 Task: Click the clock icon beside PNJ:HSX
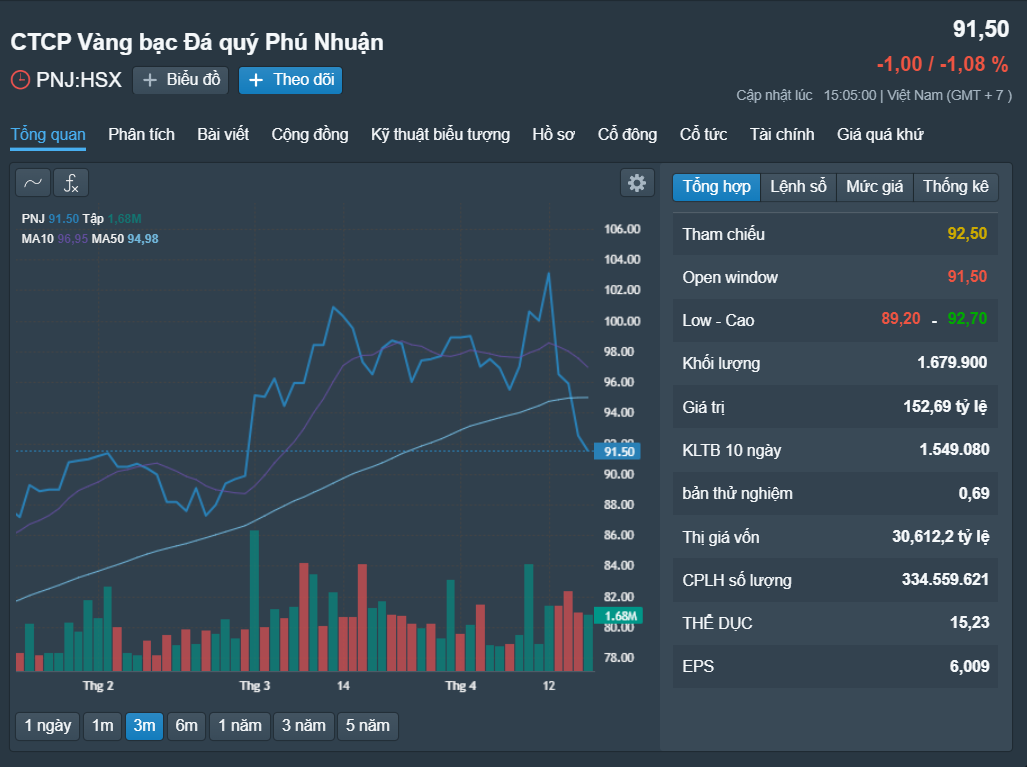20,80
